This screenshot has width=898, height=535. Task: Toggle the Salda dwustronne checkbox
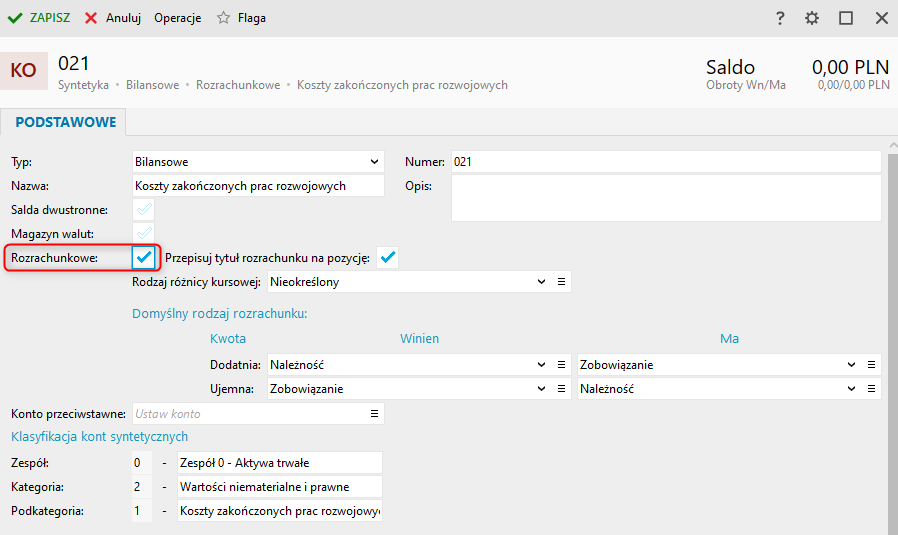(144, 210)
